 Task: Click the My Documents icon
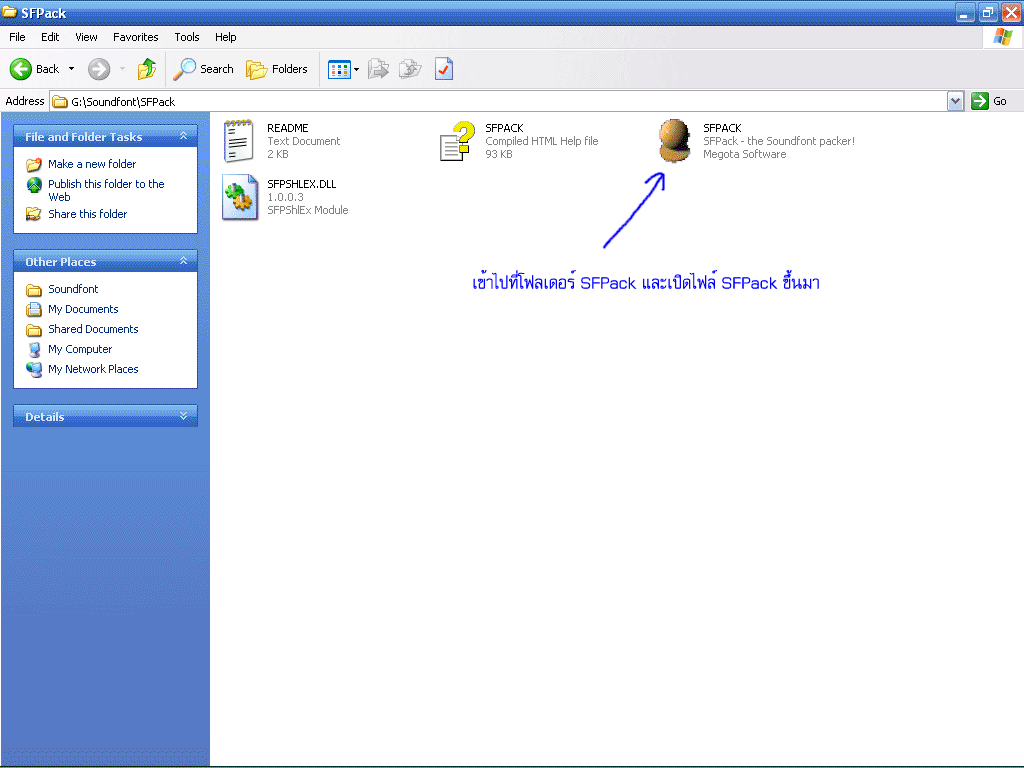coord(34,310)
